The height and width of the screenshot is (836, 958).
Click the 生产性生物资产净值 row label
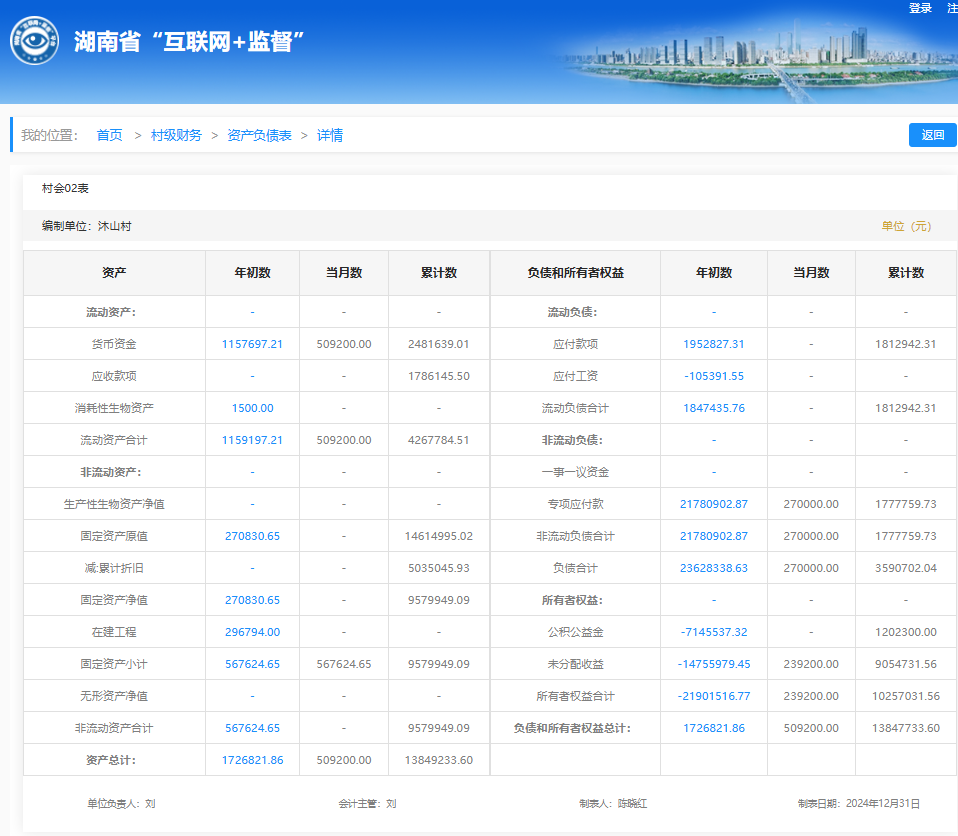tap(114, 504)
